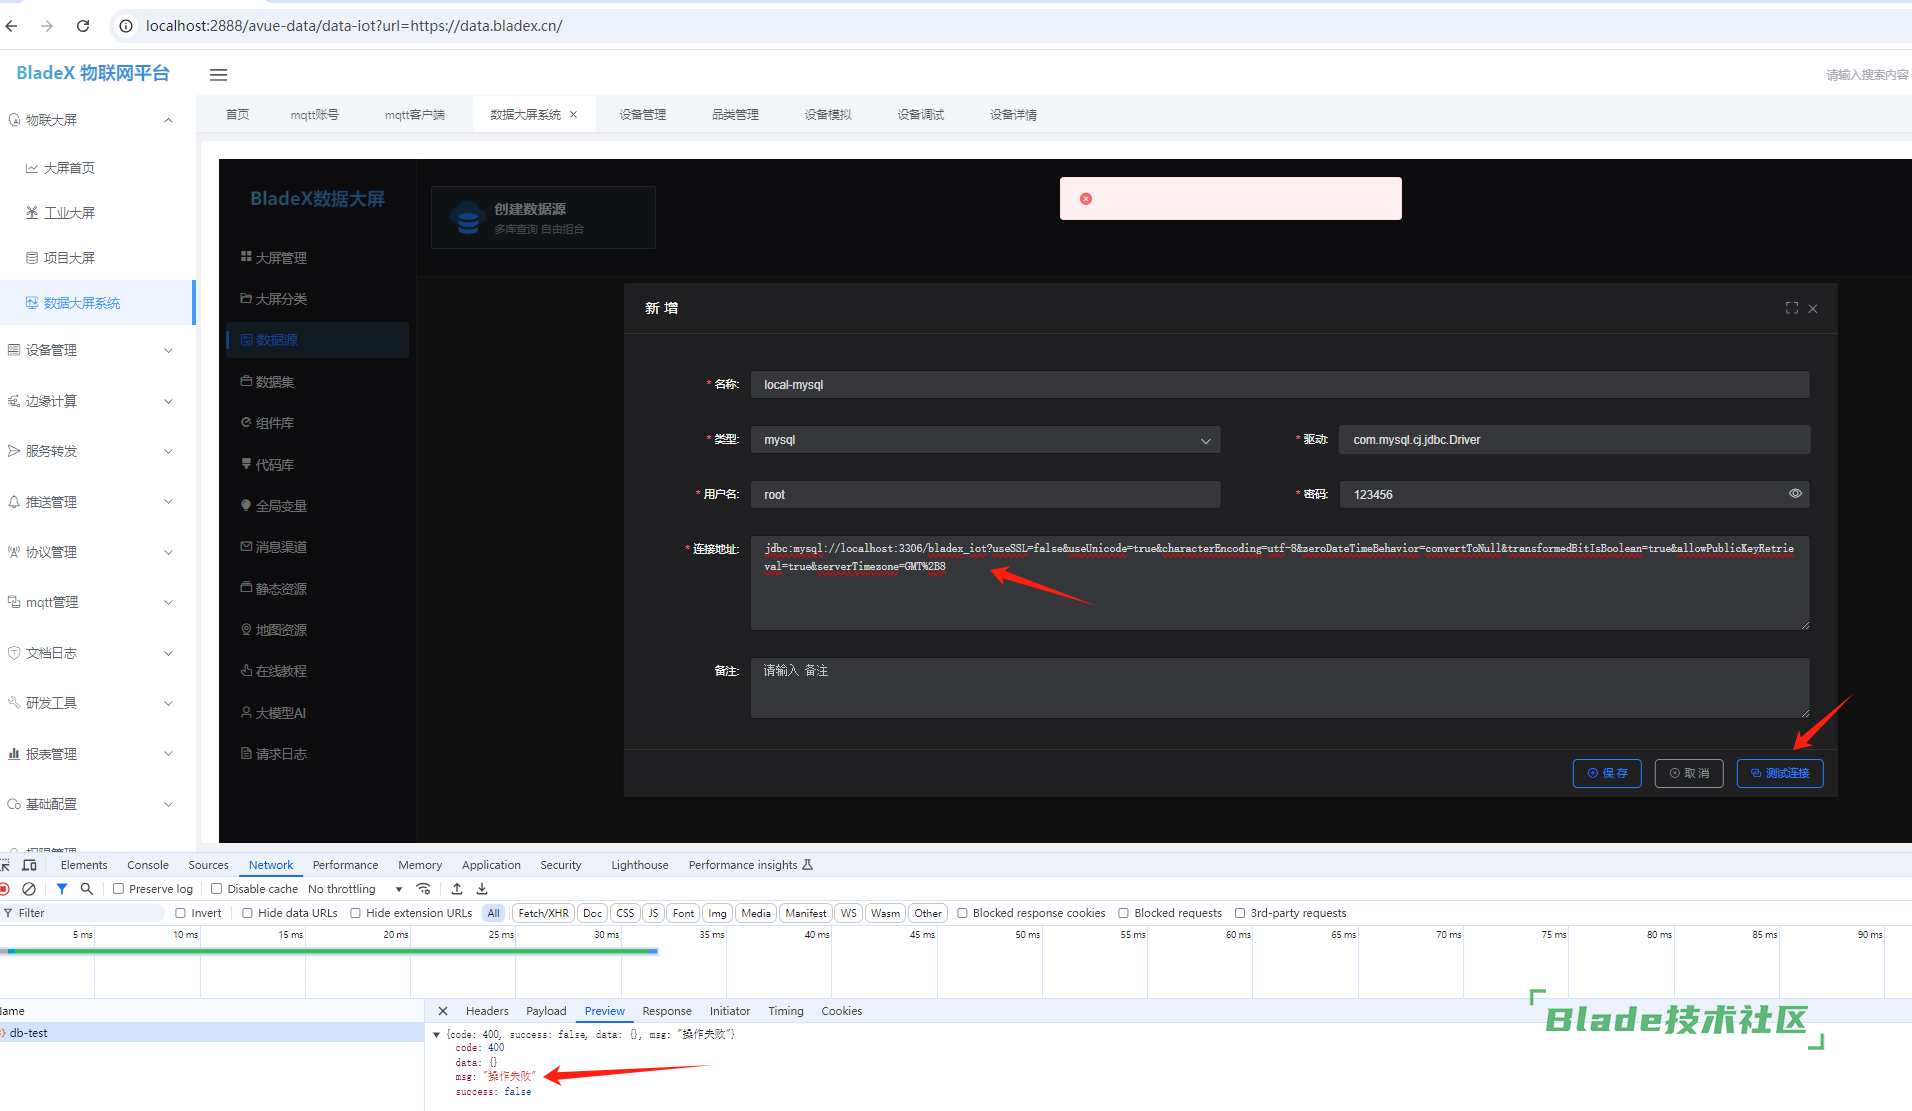The height and width of the screenshot is (1111, 1912).
Task: Enable Preserve log checkbox
Action: [118, 889]
